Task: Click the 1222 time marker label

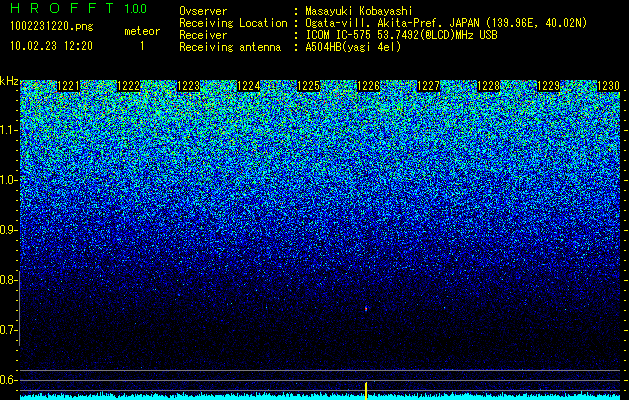Action: pos(129,86)
